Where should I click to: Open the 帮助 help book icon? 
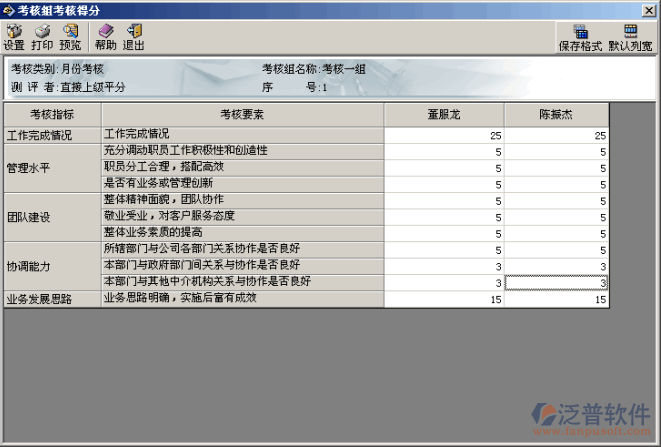(106, 37)
